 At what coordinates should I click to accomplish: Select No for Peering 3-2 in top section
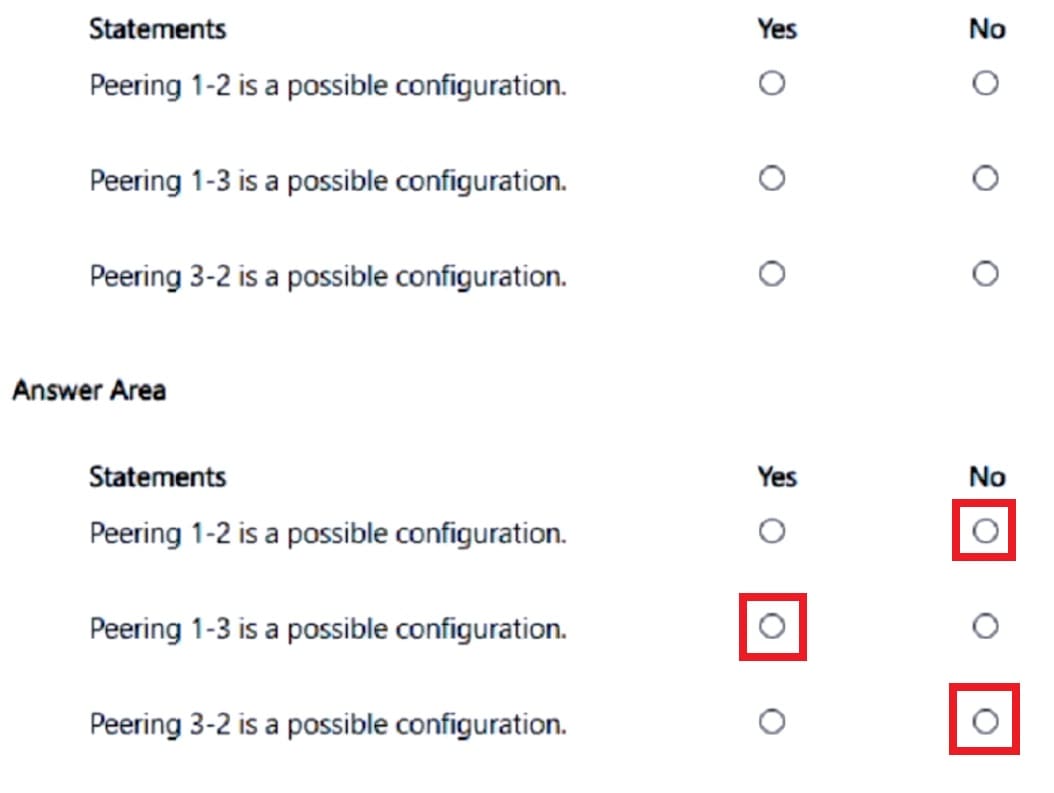tap(986, 274)
